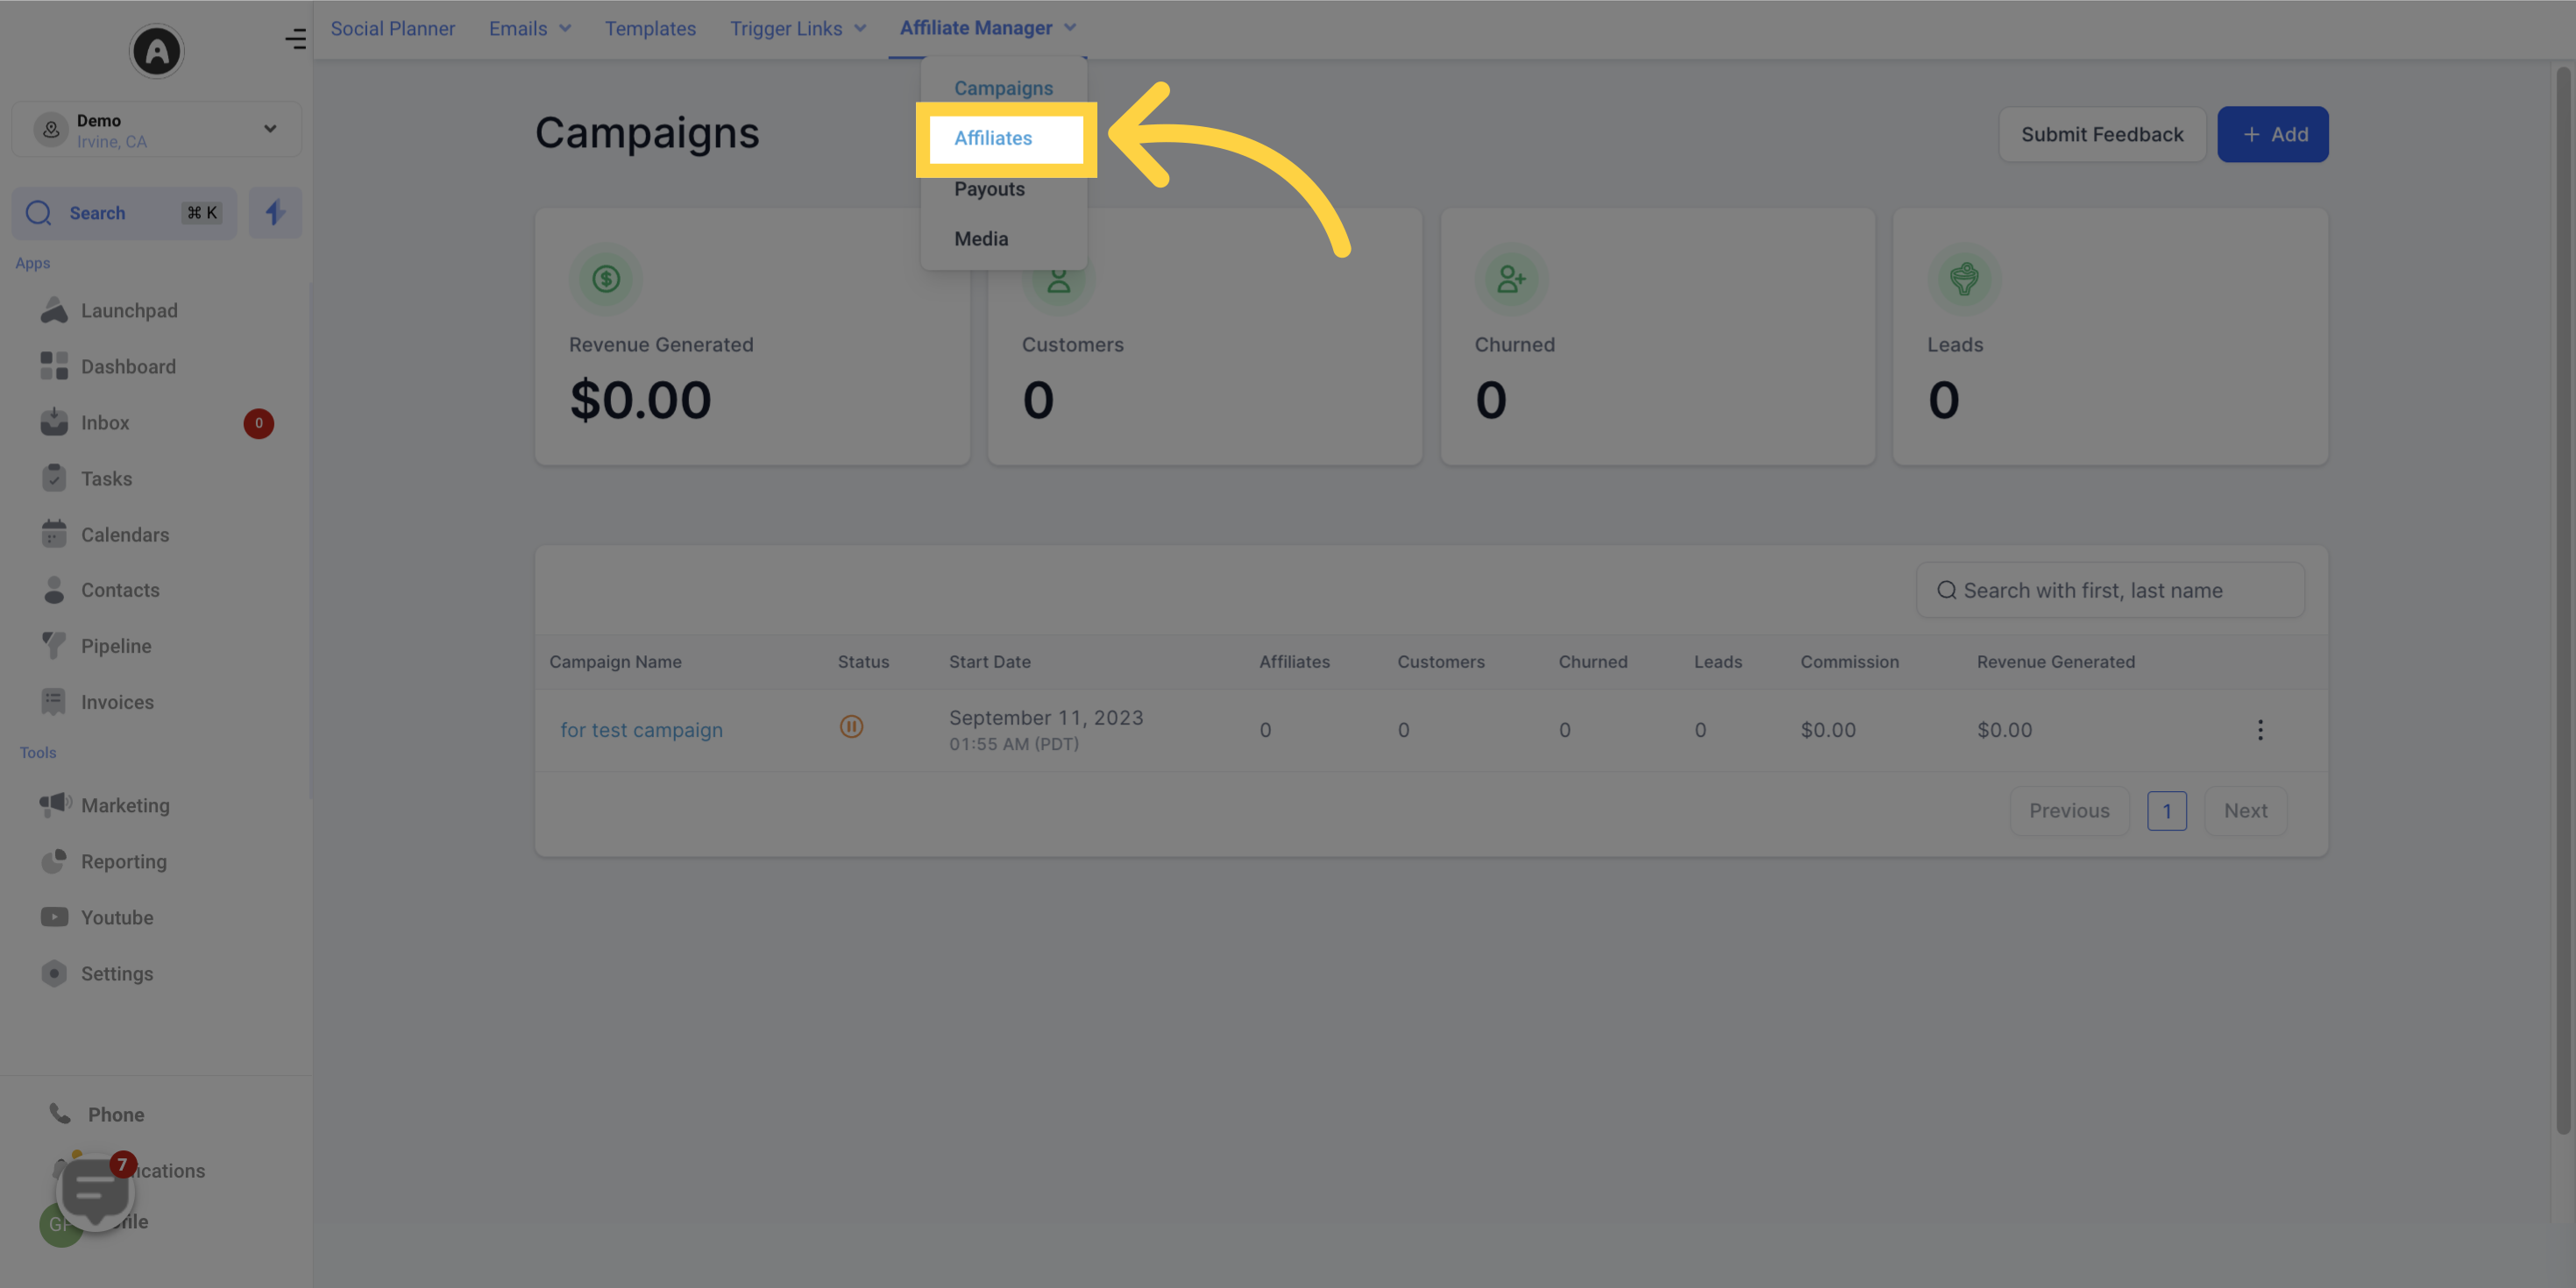This screenshot has width=2576, height=1288.
Task: Click the Campaign Name column header
Action: point(615,662)
